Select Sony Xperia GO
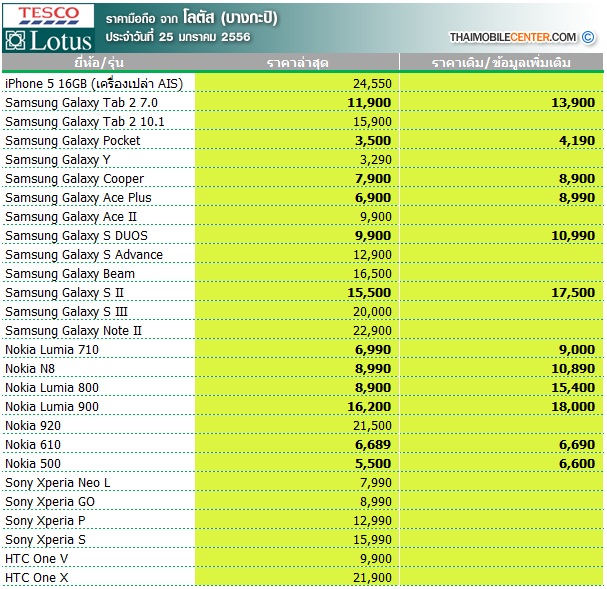This screenshot has height=589, width=607. [50, 502]
